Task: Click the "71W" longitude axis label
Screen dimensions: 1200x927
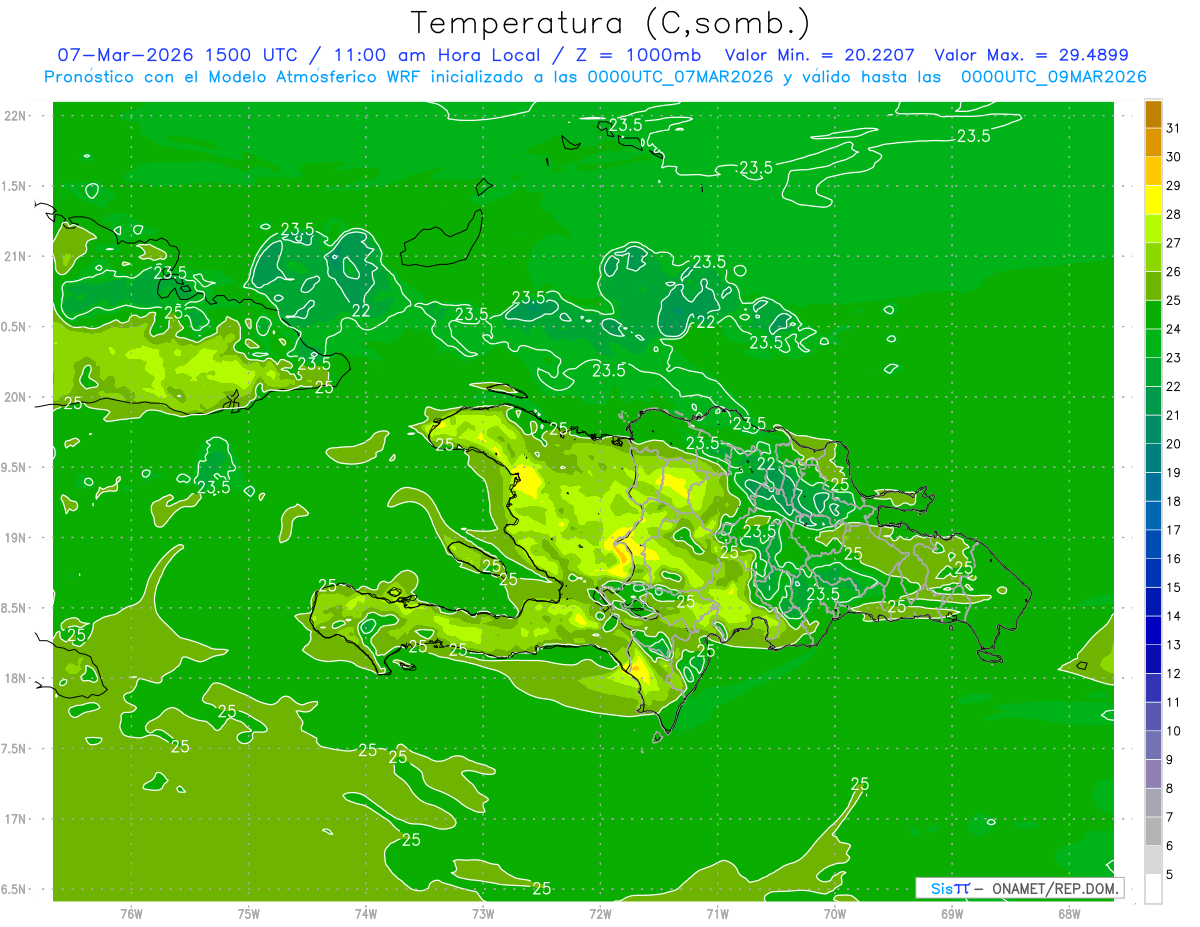Action: 717,913
